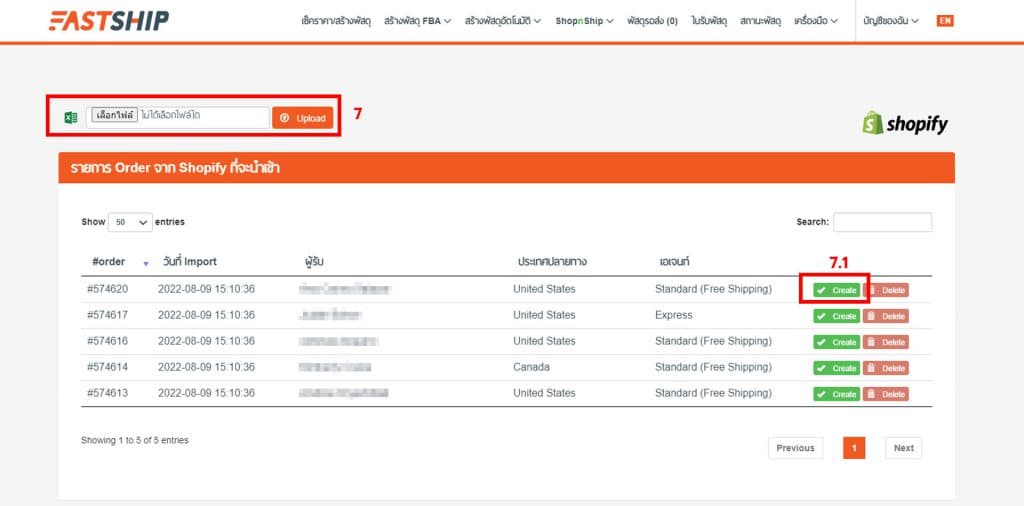The width and height of the screenshot is (1024, 506).
Task: Focus the Search input field
Action: tap(882, 222)
